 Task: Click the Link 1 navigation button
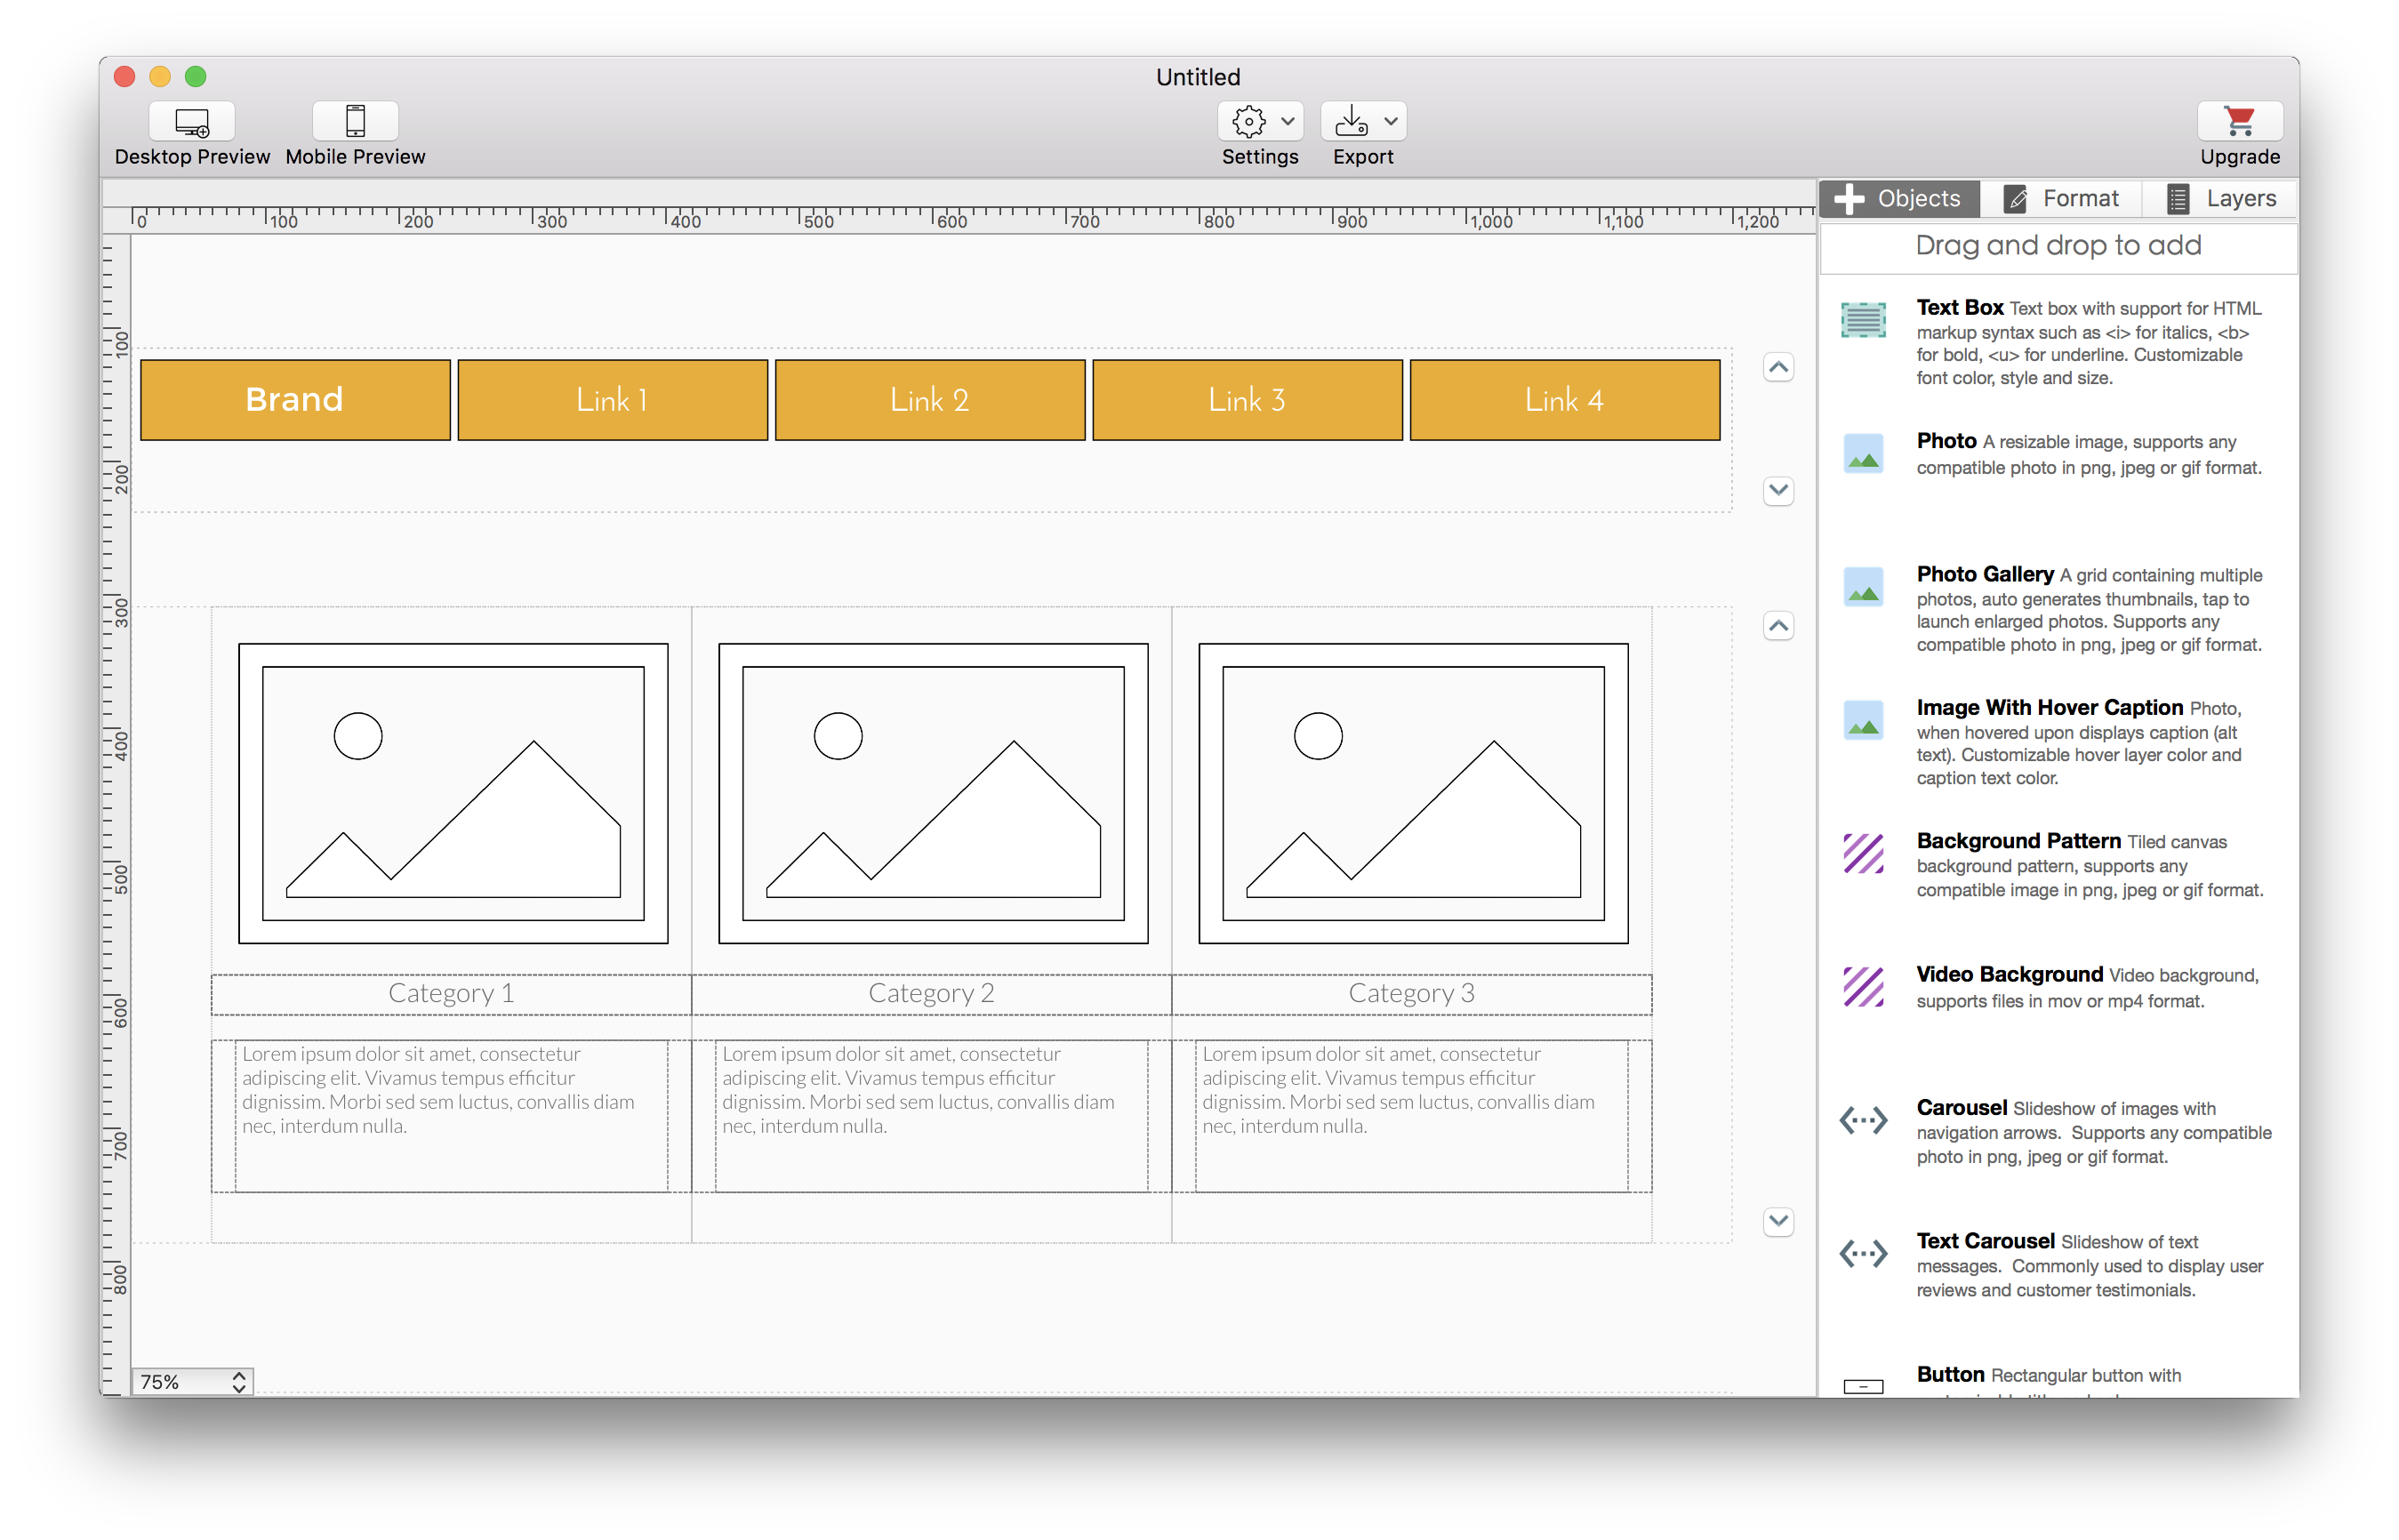[612, 400]
